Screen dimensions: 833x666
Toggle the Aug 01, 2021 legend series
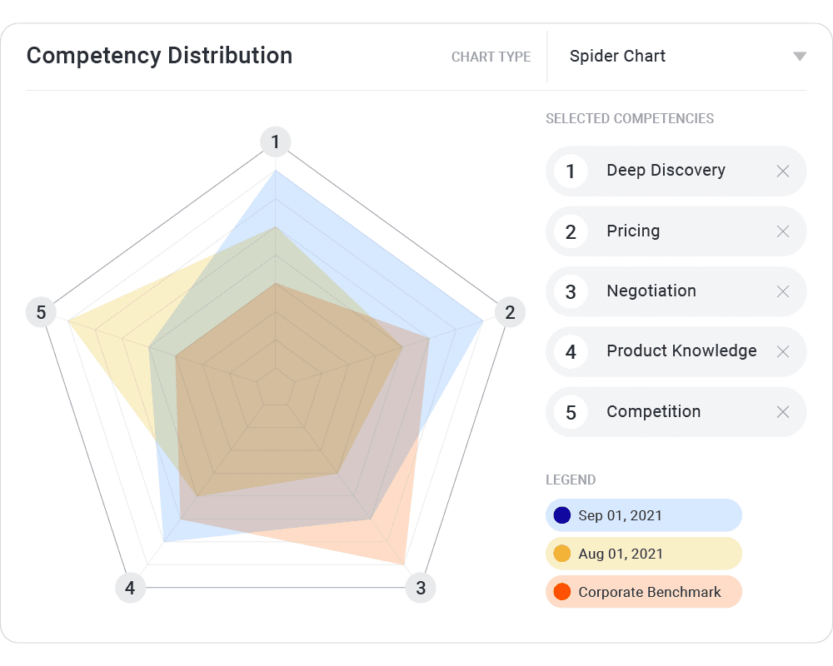click(x=643, y=554)
